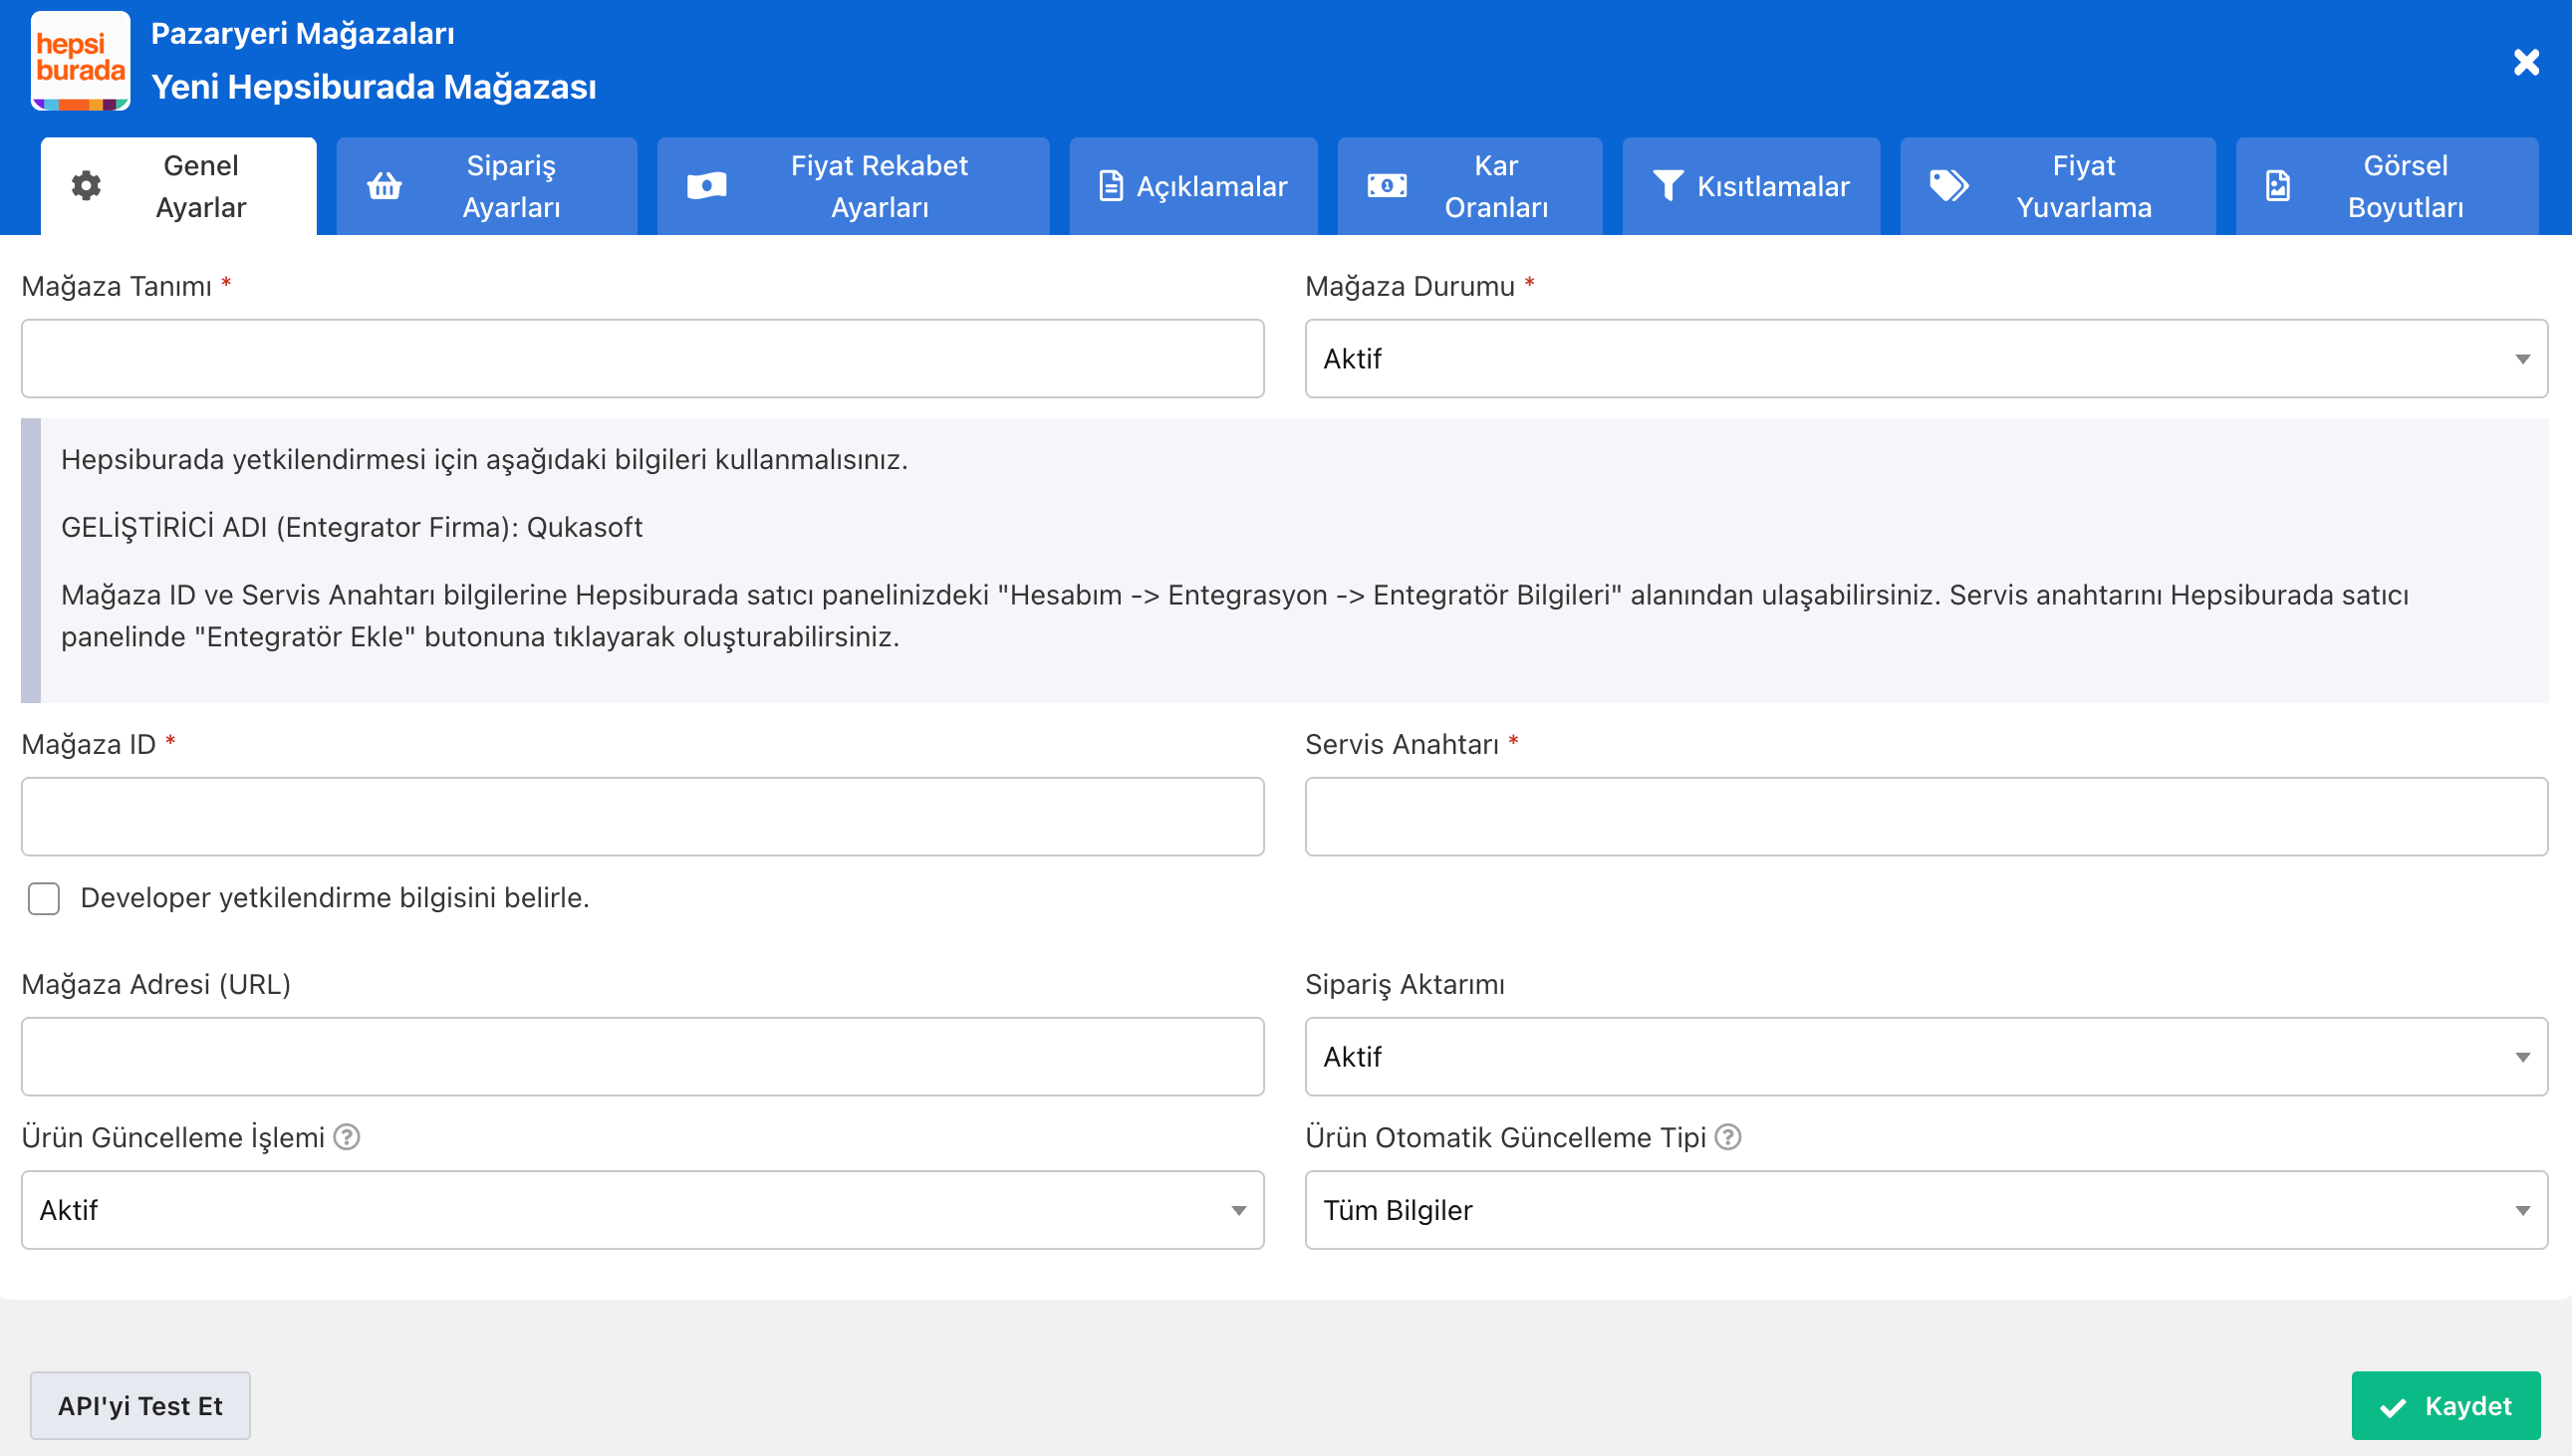Click the money icon on Fiyat Rekabet Ayarları
This screenshot has height=1456, width=2572.
706,186
